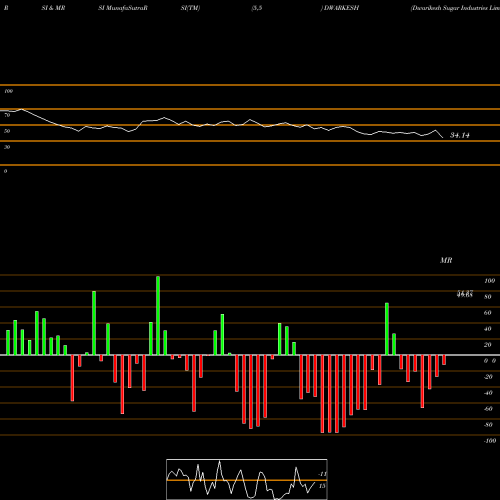Select the 60 label on the MR scale
This screenshot has width=500, height=500.
[x=487, y=313]
